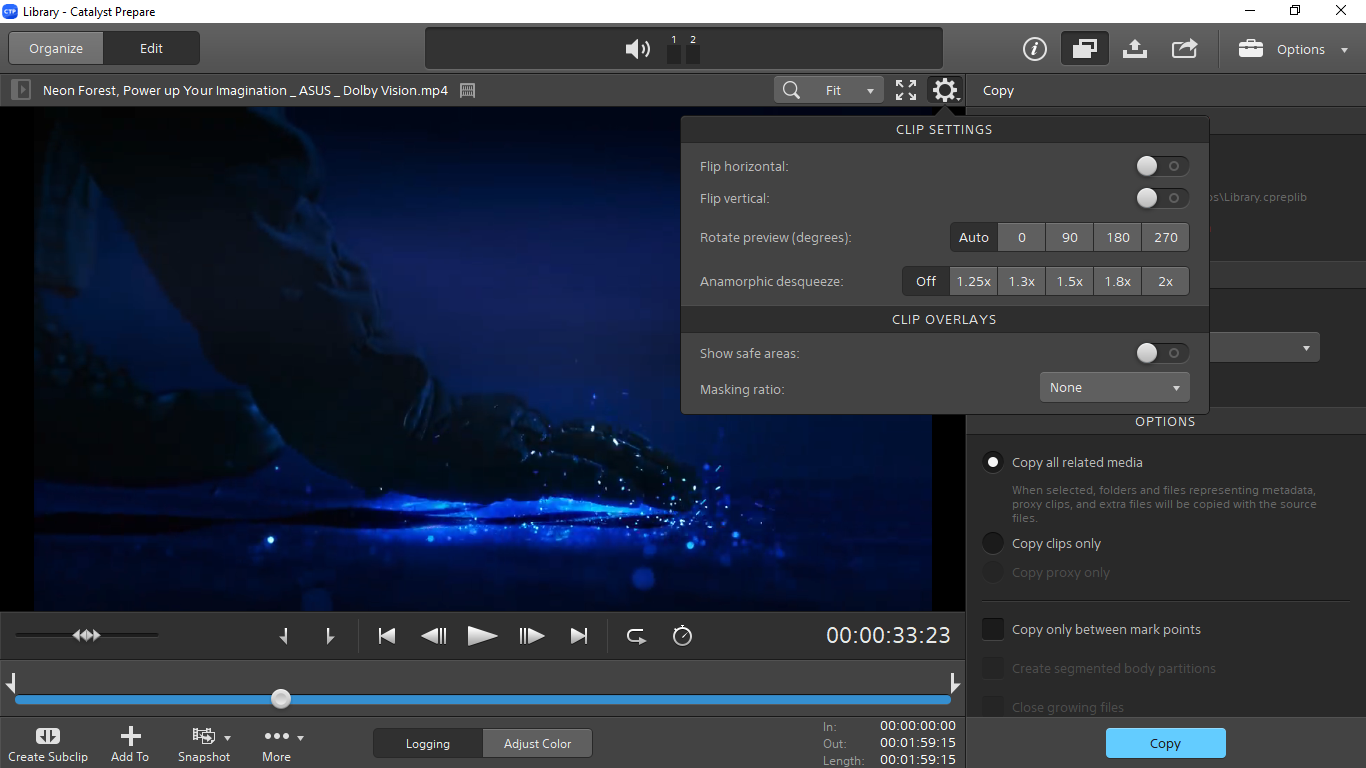Check Copy only between mark points
The width and height of the screenshot is (1366, 768).
(993, 629)
